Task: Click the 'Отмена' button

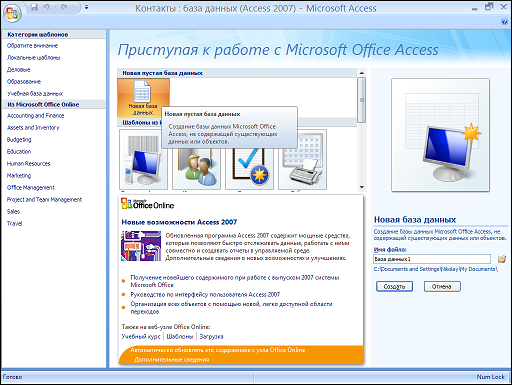Action: coord(442,286)
